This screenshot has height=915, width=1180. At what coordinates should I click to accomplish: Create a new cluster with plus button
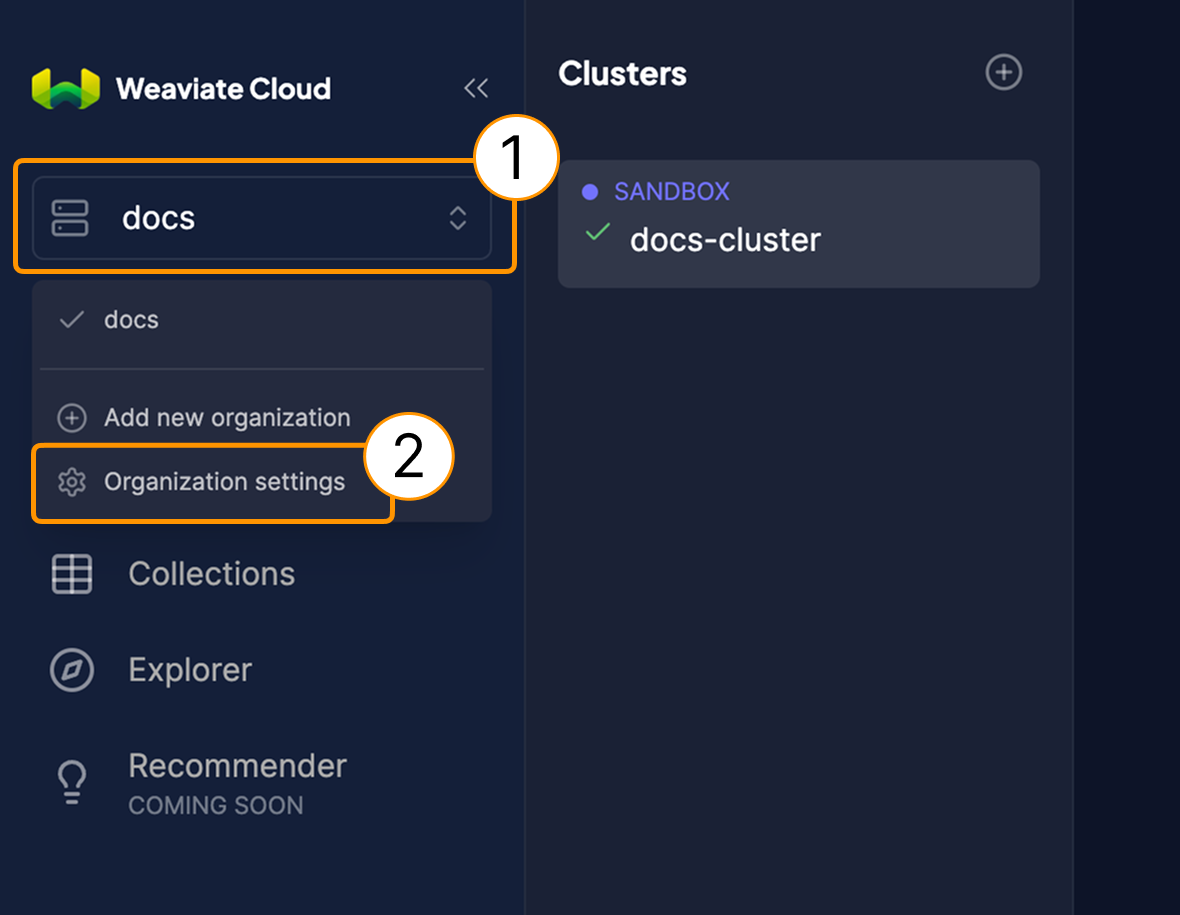pyautogui.click(x=1003, y=72)
